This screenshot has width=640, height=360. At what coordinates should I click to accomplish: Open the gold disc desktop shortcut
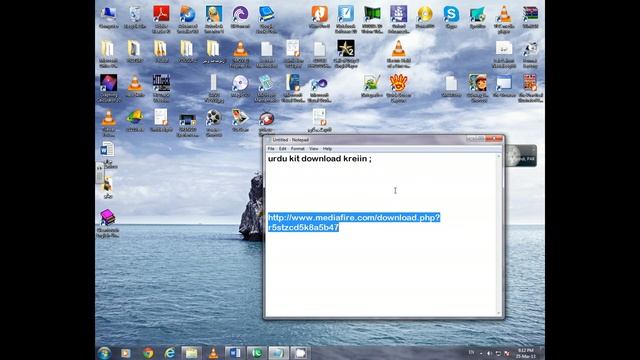coord(425,17)
